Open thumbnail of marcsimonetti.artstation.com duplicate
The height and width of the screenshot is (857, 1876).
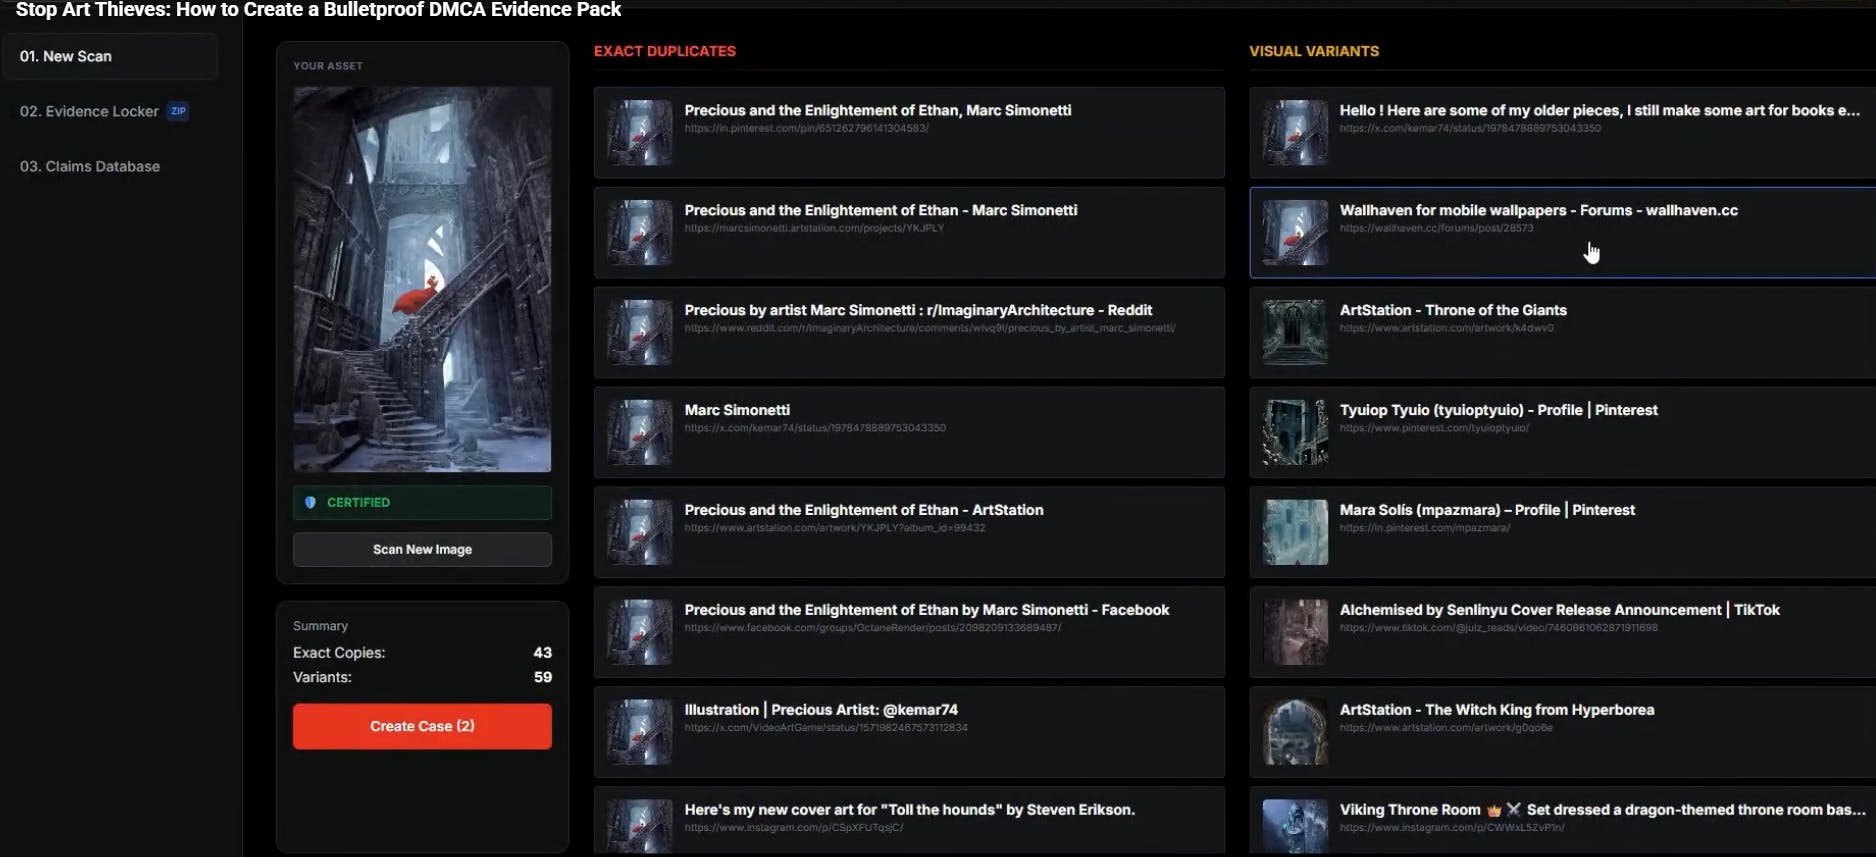coord(640,232)
